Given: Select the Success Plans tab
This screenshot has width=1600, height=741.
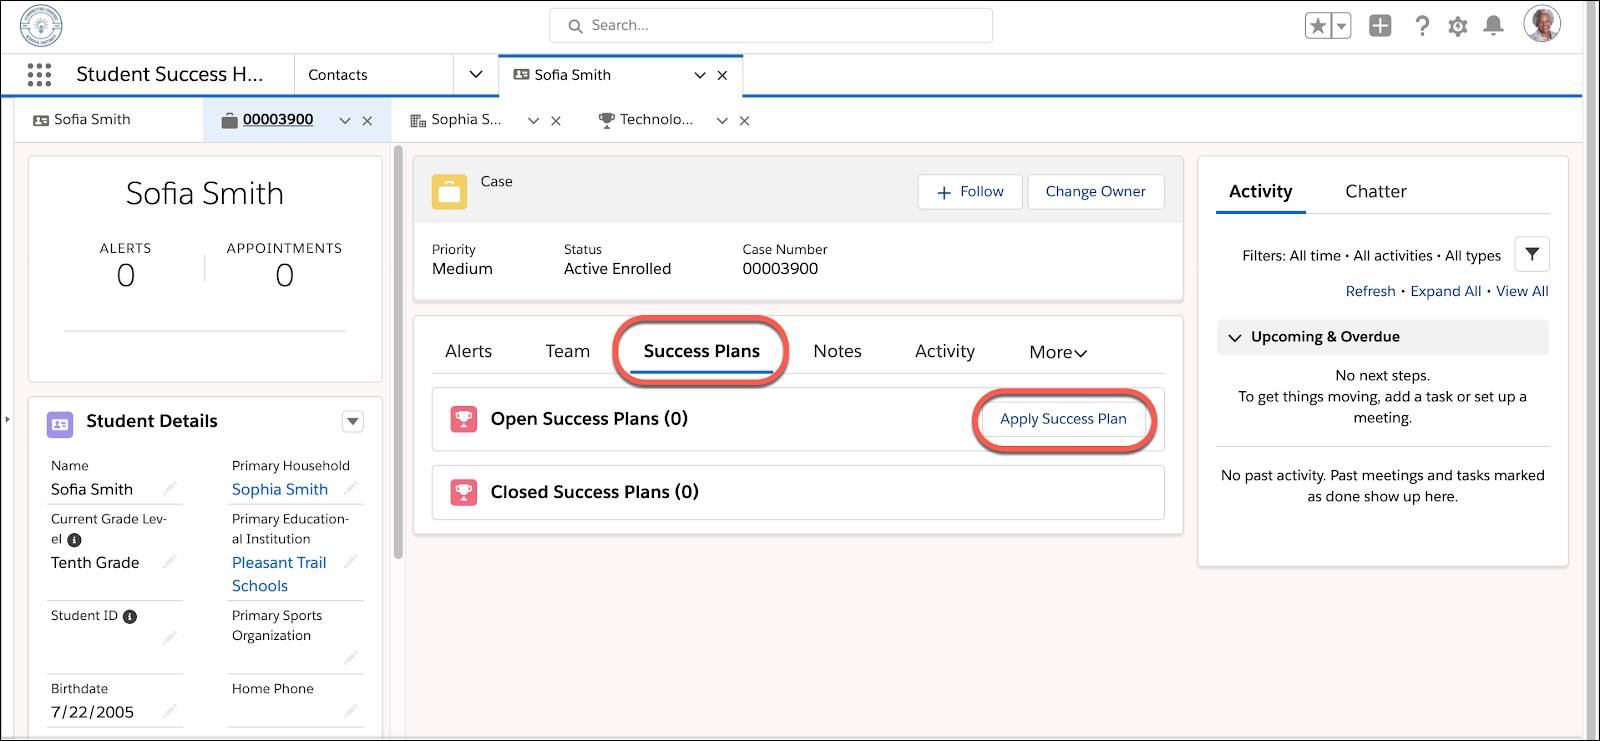Looking at the screenshot, I should (701, 352).
